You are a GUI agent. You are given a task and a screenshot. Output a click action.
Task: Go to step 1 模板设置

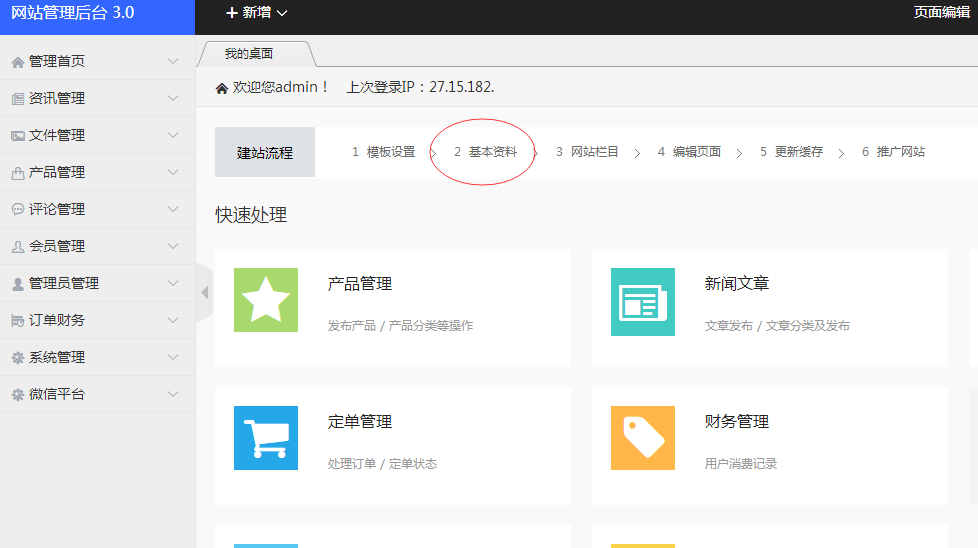(384, 152)
